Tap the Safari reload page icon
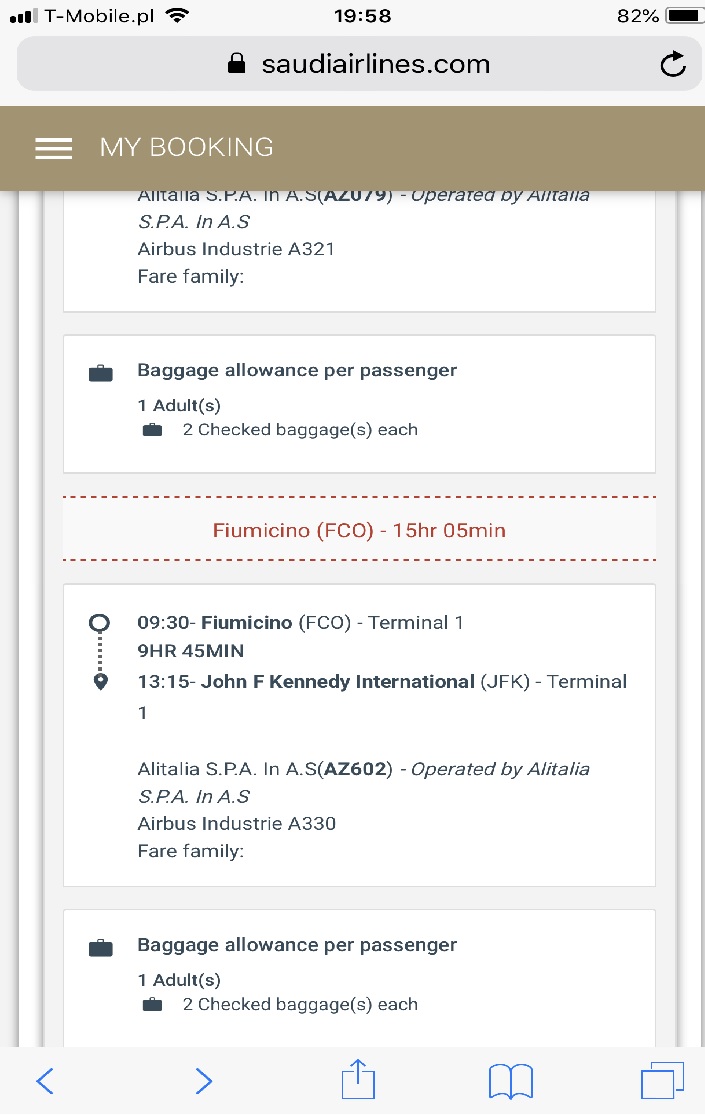Screen dimensions: 705x1115 point(672,64)
